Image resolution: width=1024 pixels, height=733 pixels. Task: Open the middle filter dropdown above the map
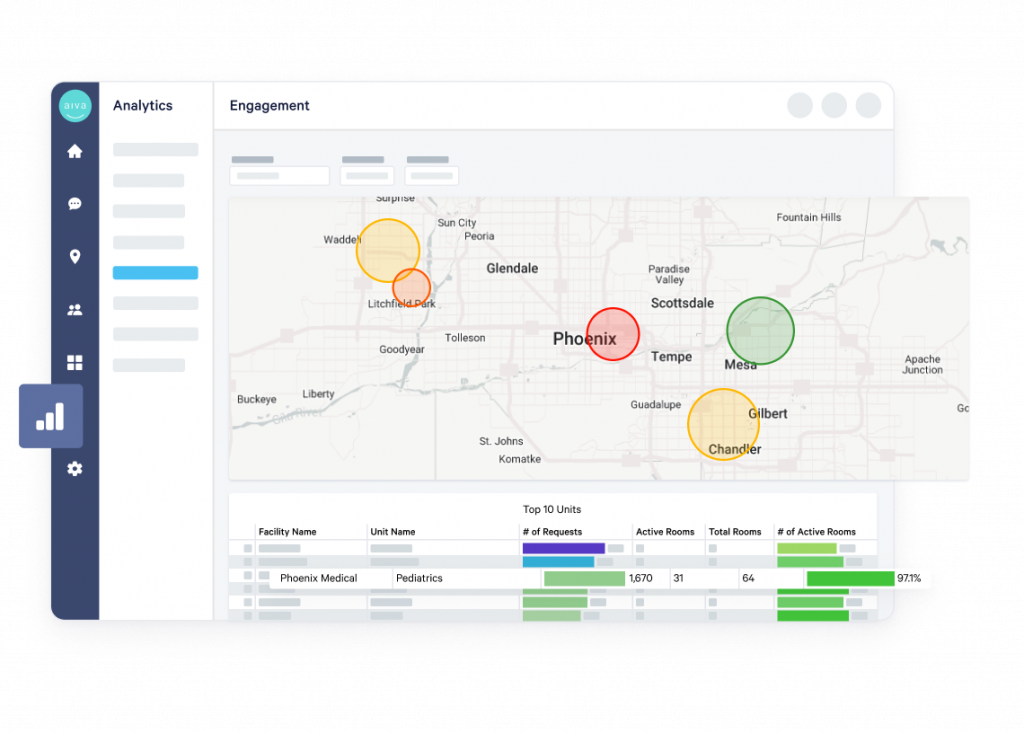[366, 175]
